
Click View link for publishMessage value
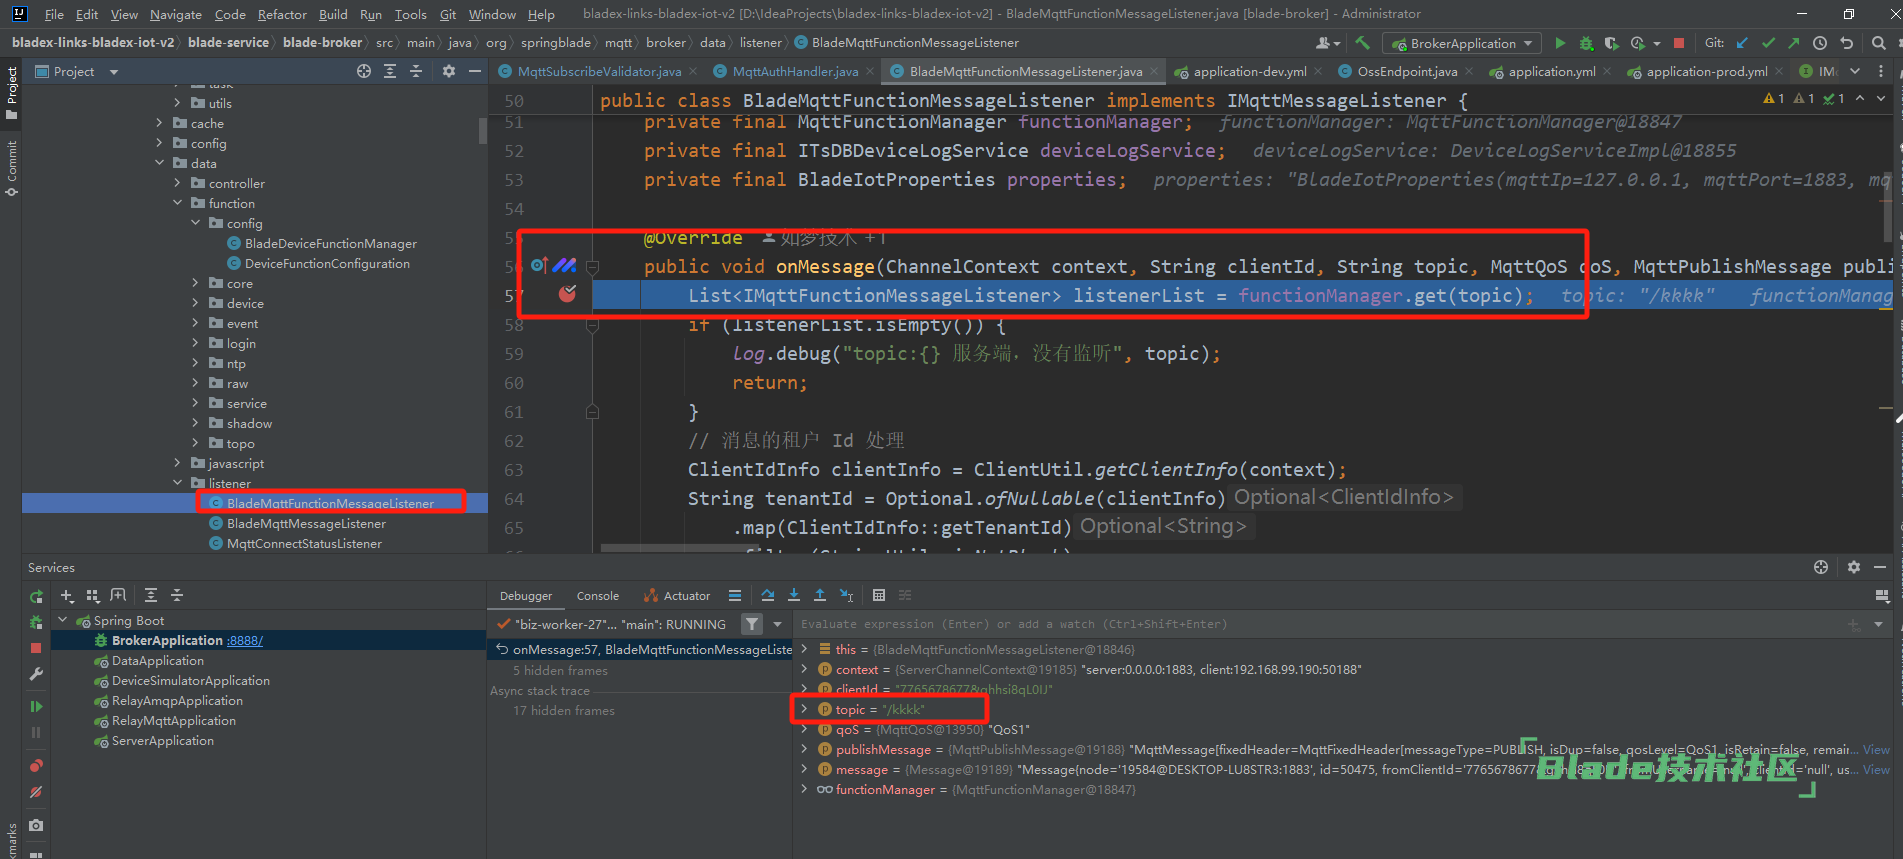click(x=1877, y=749)
